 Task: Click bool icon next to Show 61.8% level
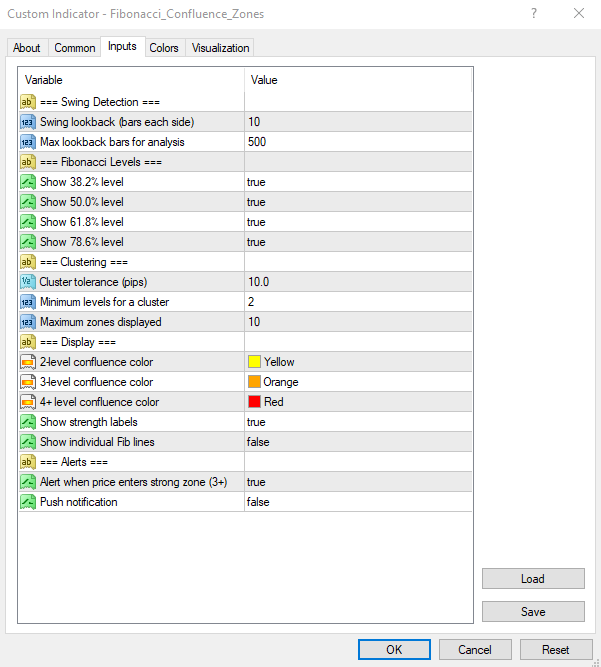(x=28, y=222)
